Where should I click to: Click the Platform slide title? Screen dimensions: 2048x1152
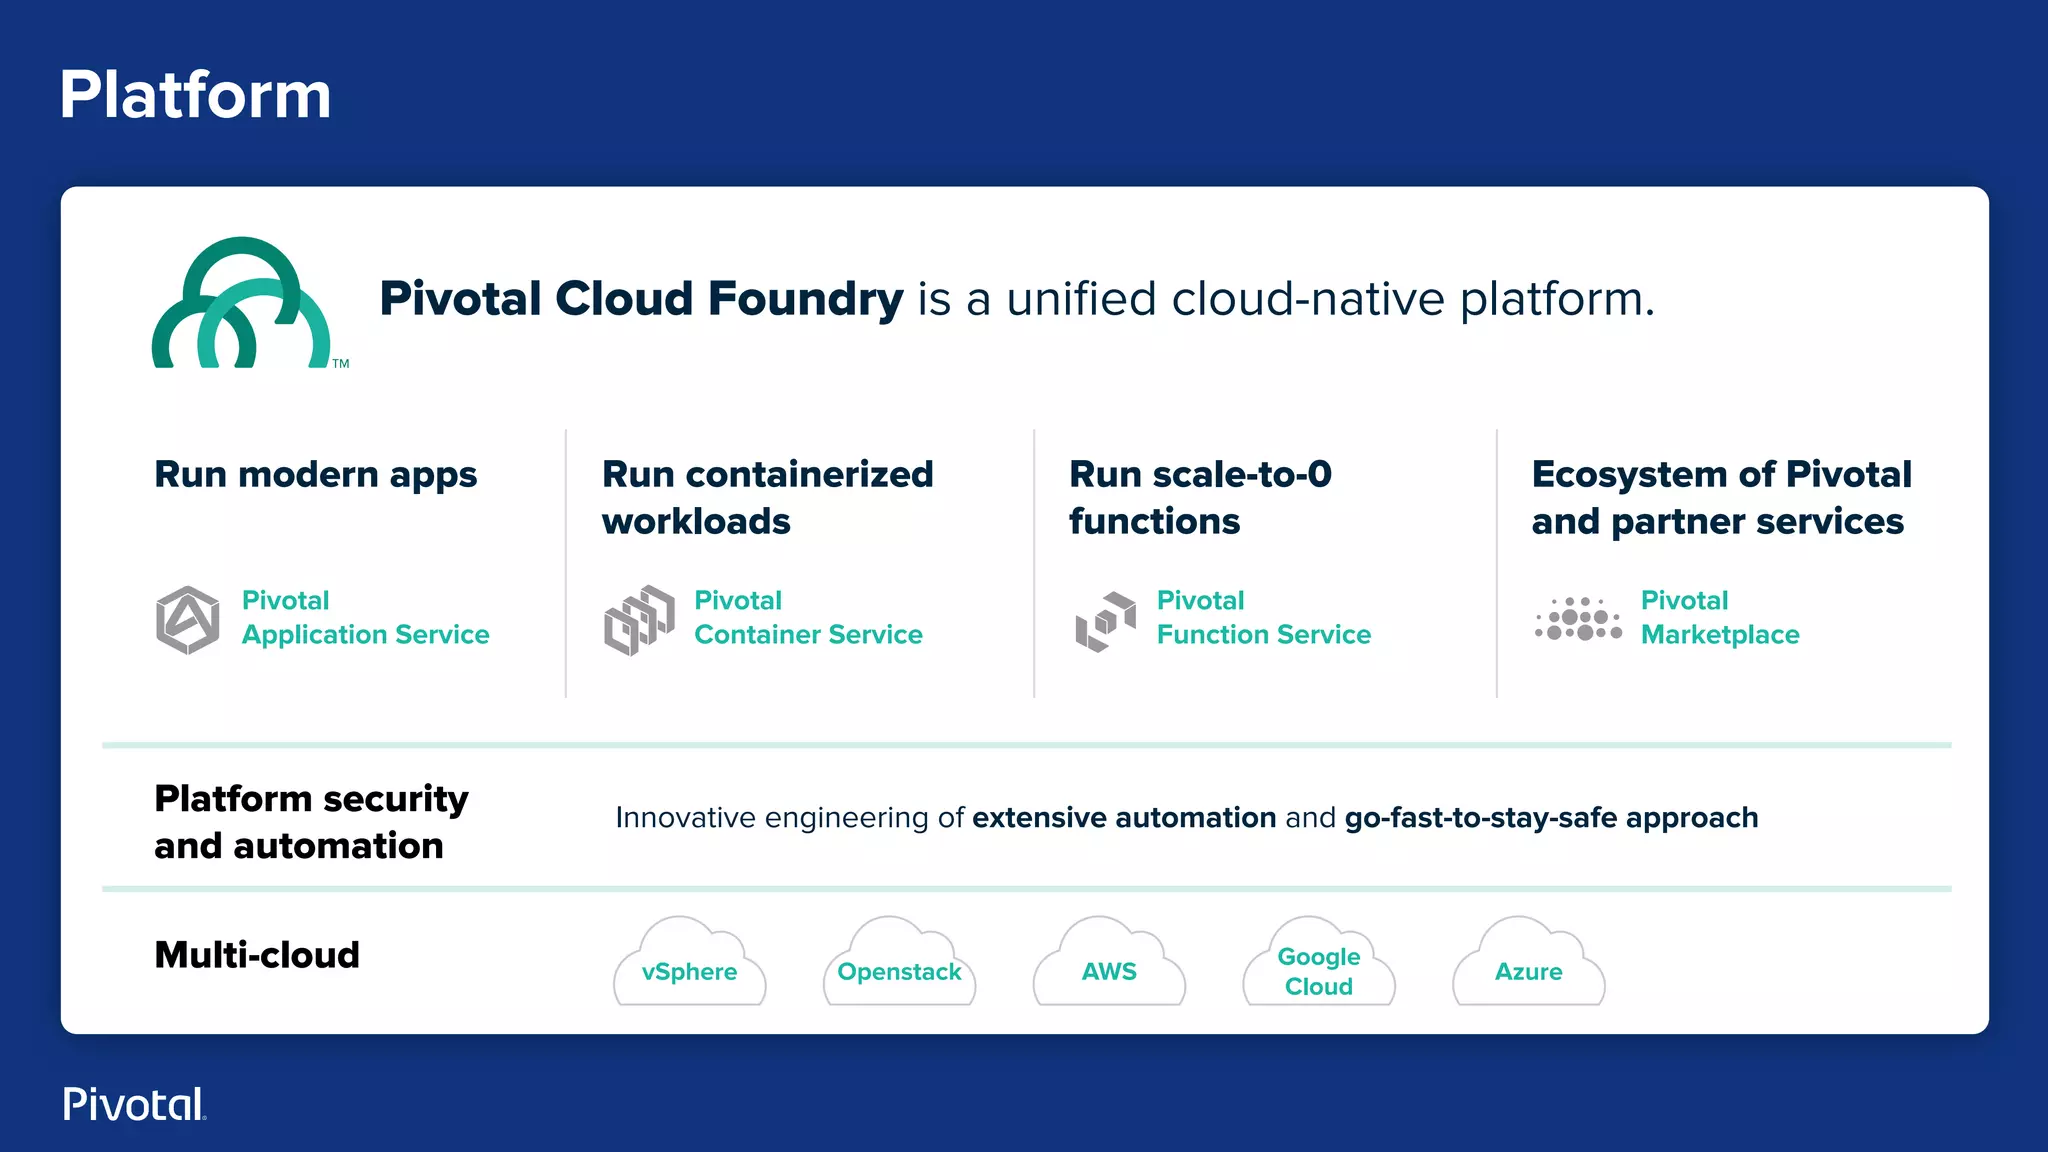point(195,95)
